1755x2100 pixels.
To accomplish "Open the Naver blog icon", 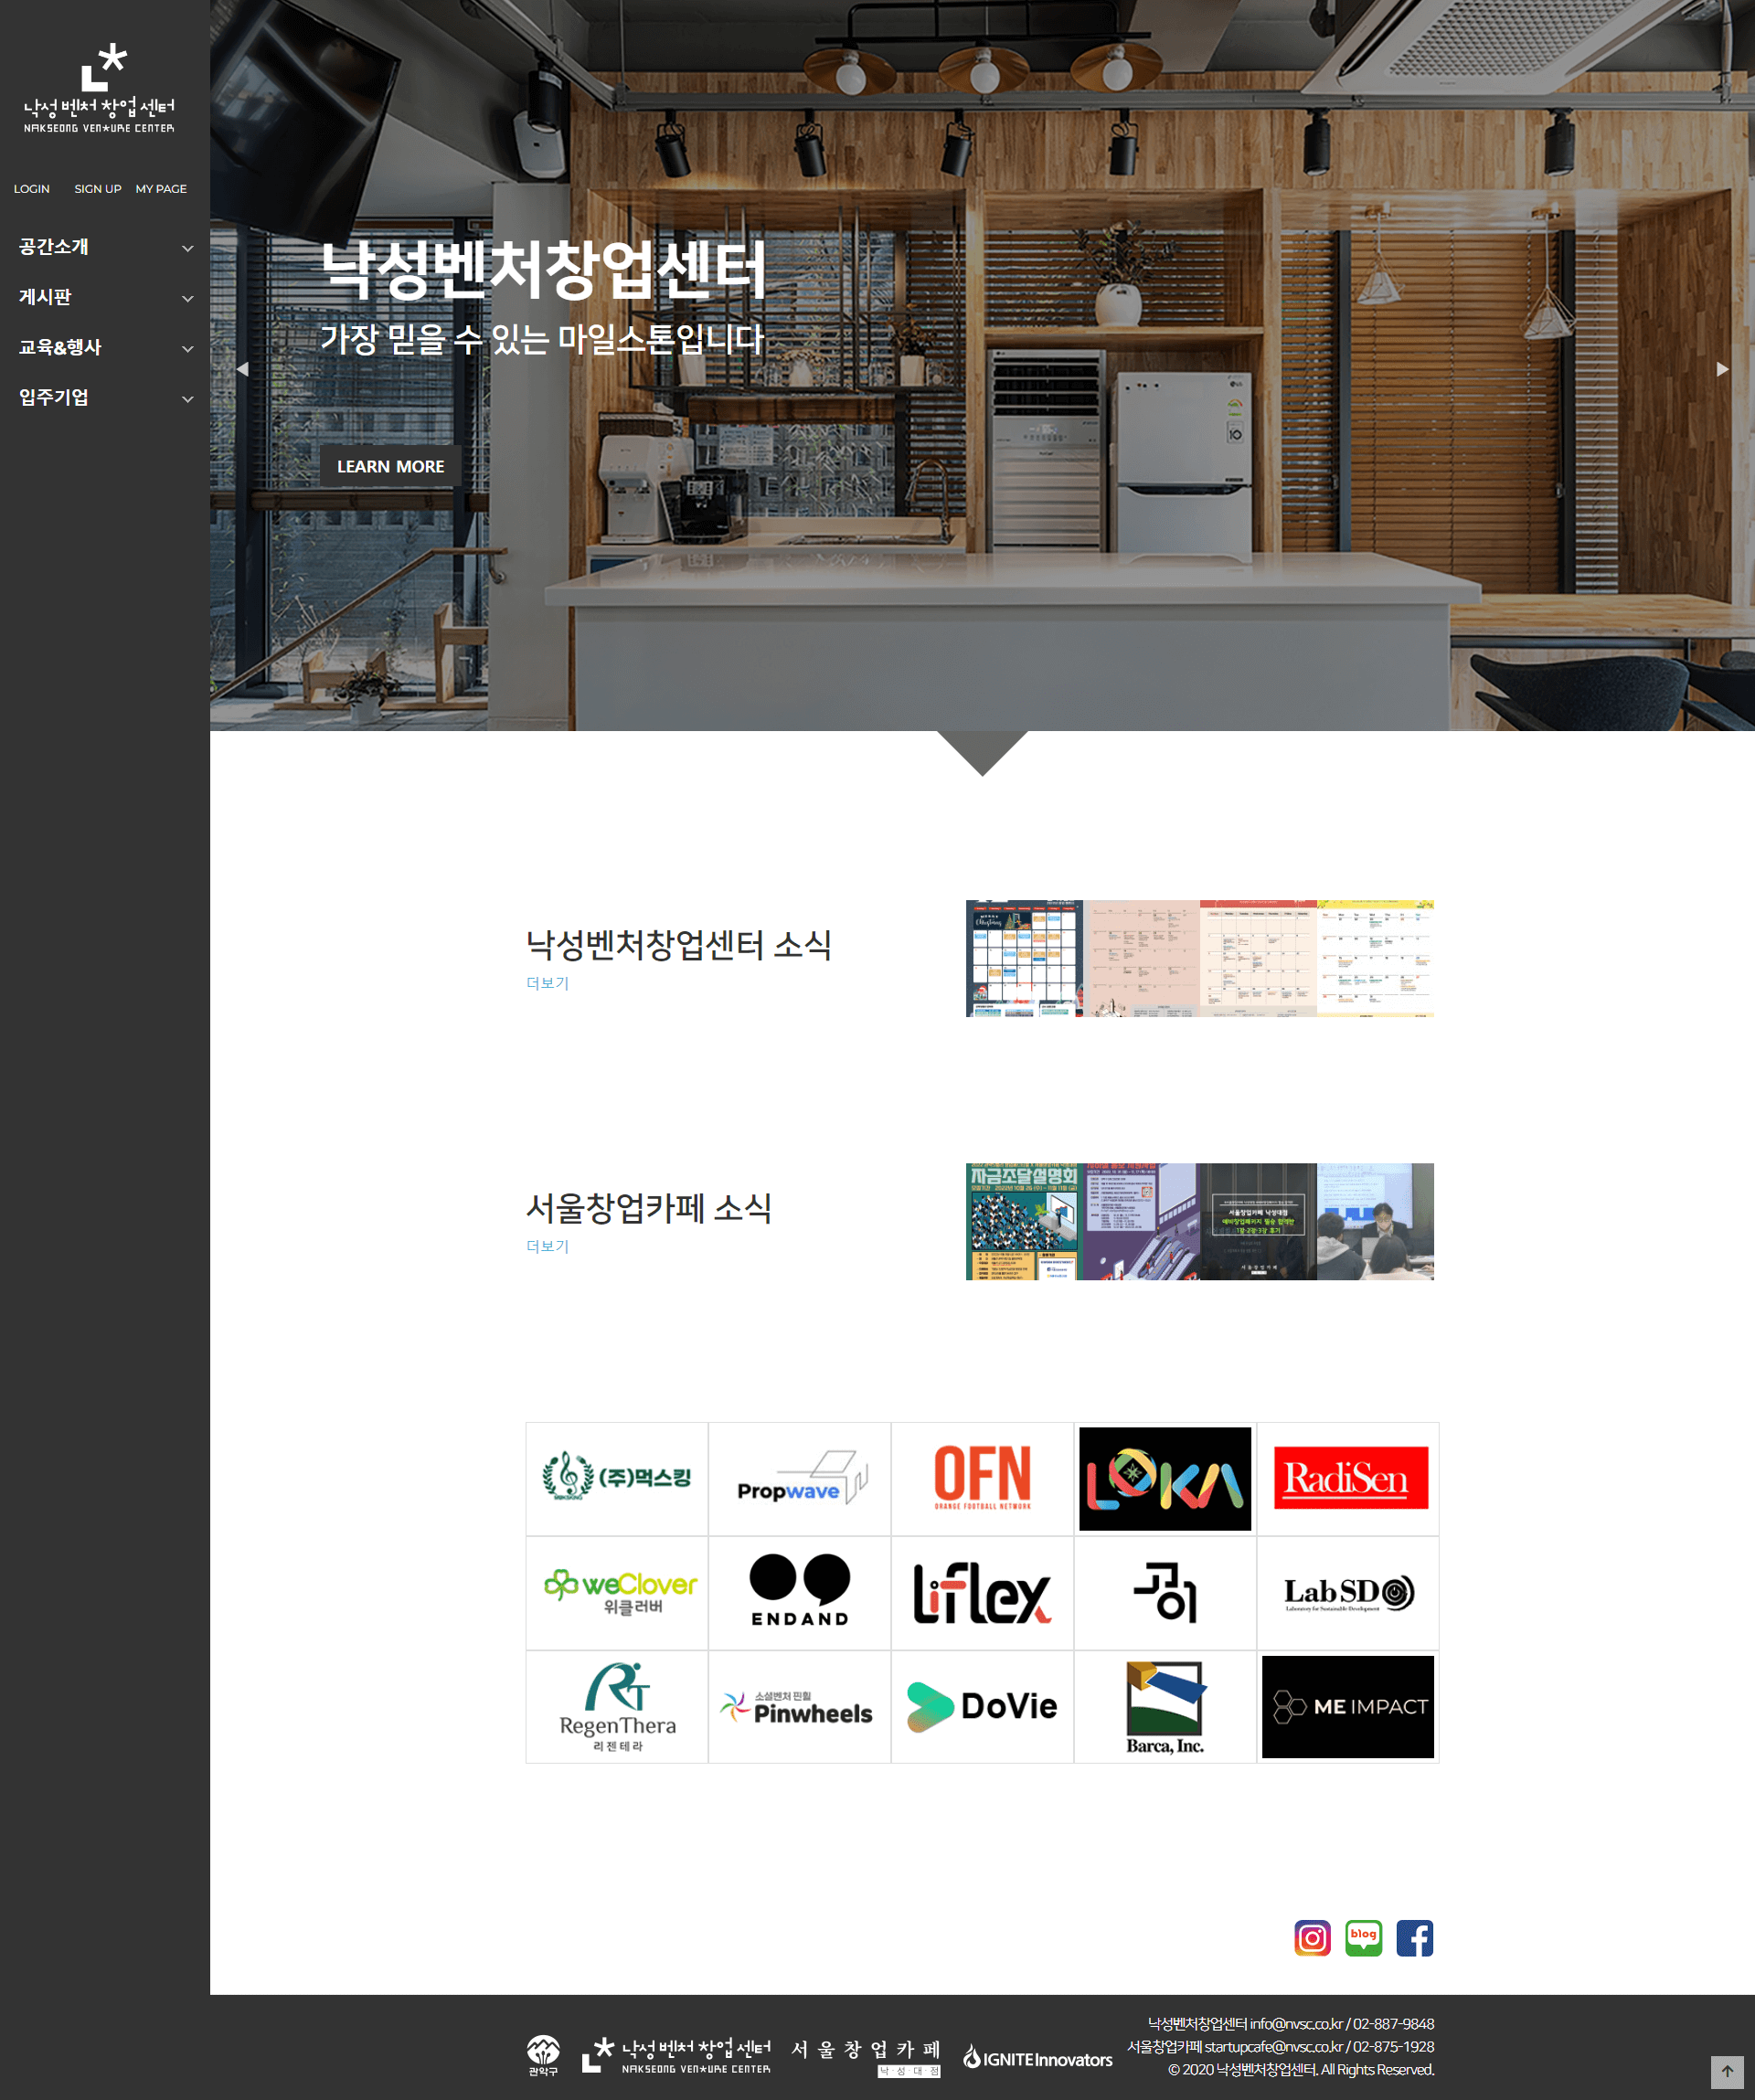I will click(x=1363, y=1938).
